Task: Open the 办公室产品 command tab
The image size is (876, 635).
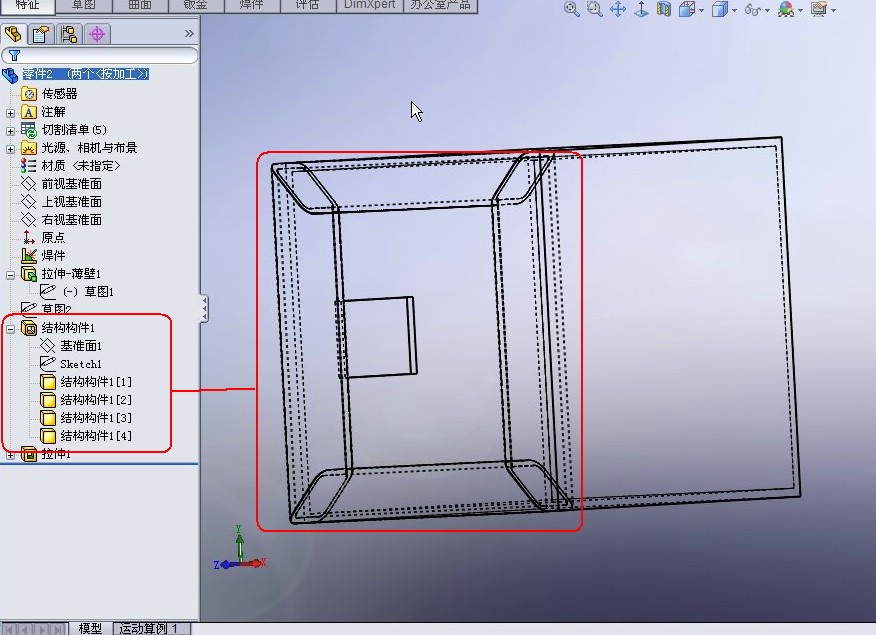Action: click(440, 5)
